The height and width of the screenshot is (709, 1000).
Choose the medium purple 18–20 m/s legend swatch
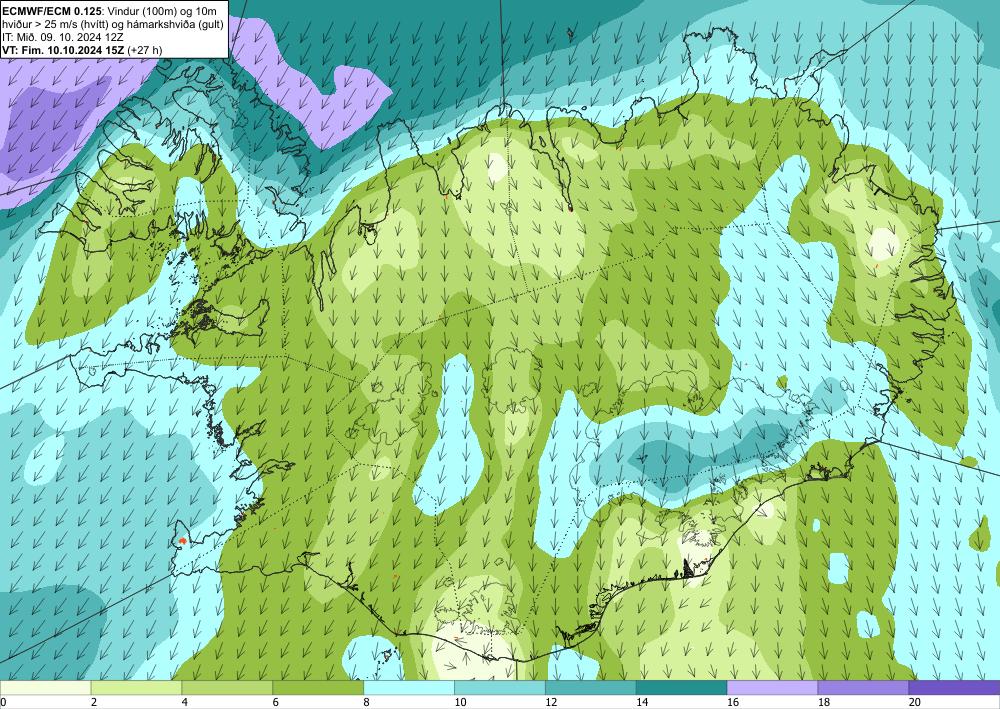(863, 687)
